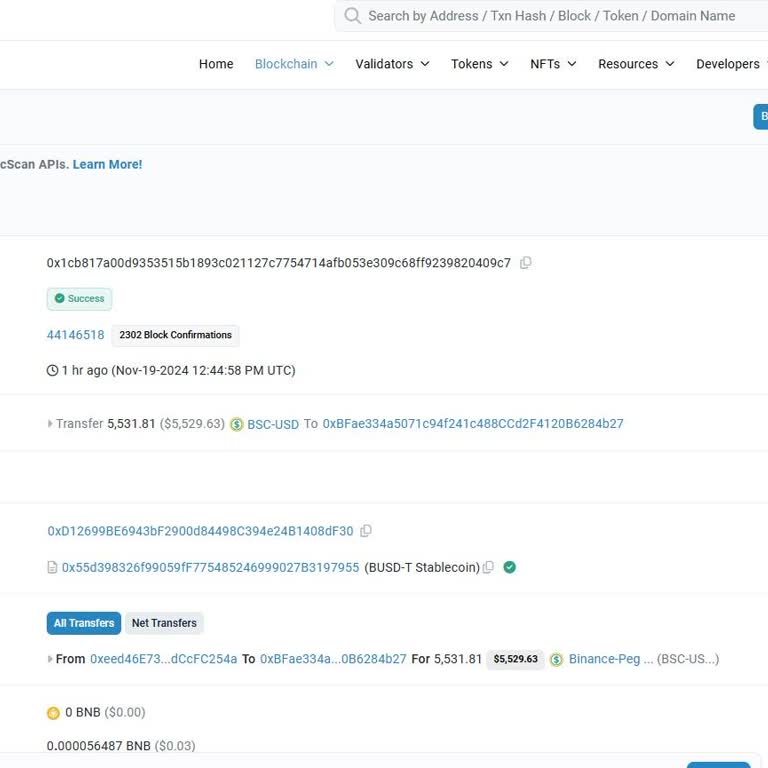This screenshot has height=768, width=768.
Task: Select the All Transfers tab
Action: tap(84, 623)
